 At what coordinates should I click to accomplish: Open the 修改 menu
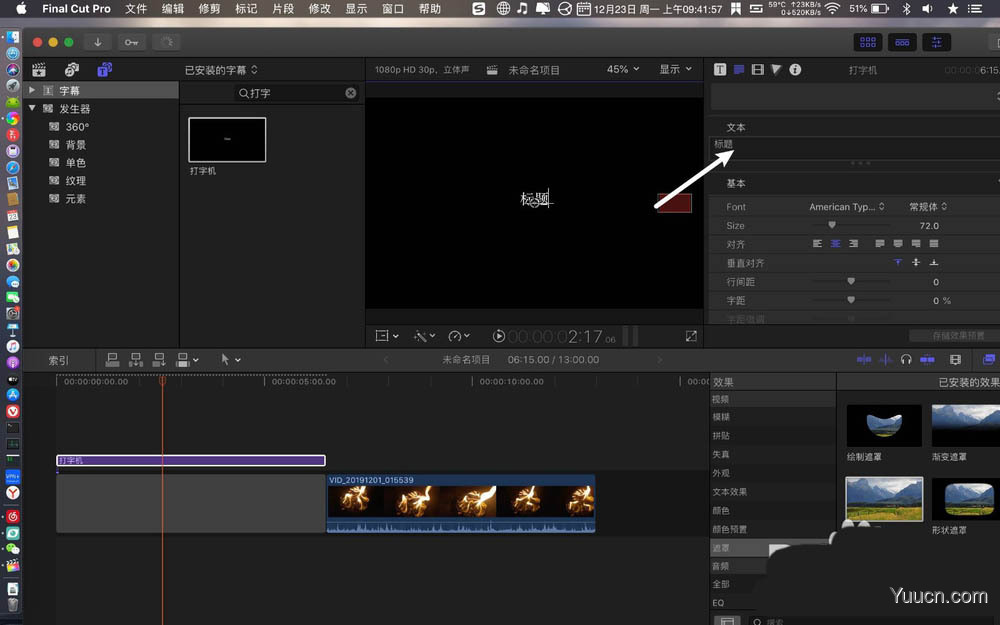[x=320, y=8]
